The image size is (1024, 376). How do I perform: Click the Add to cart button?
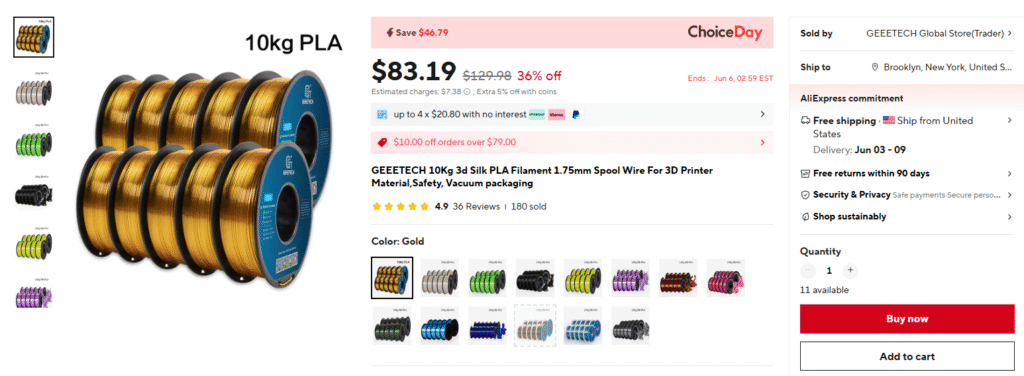point(907,356)
